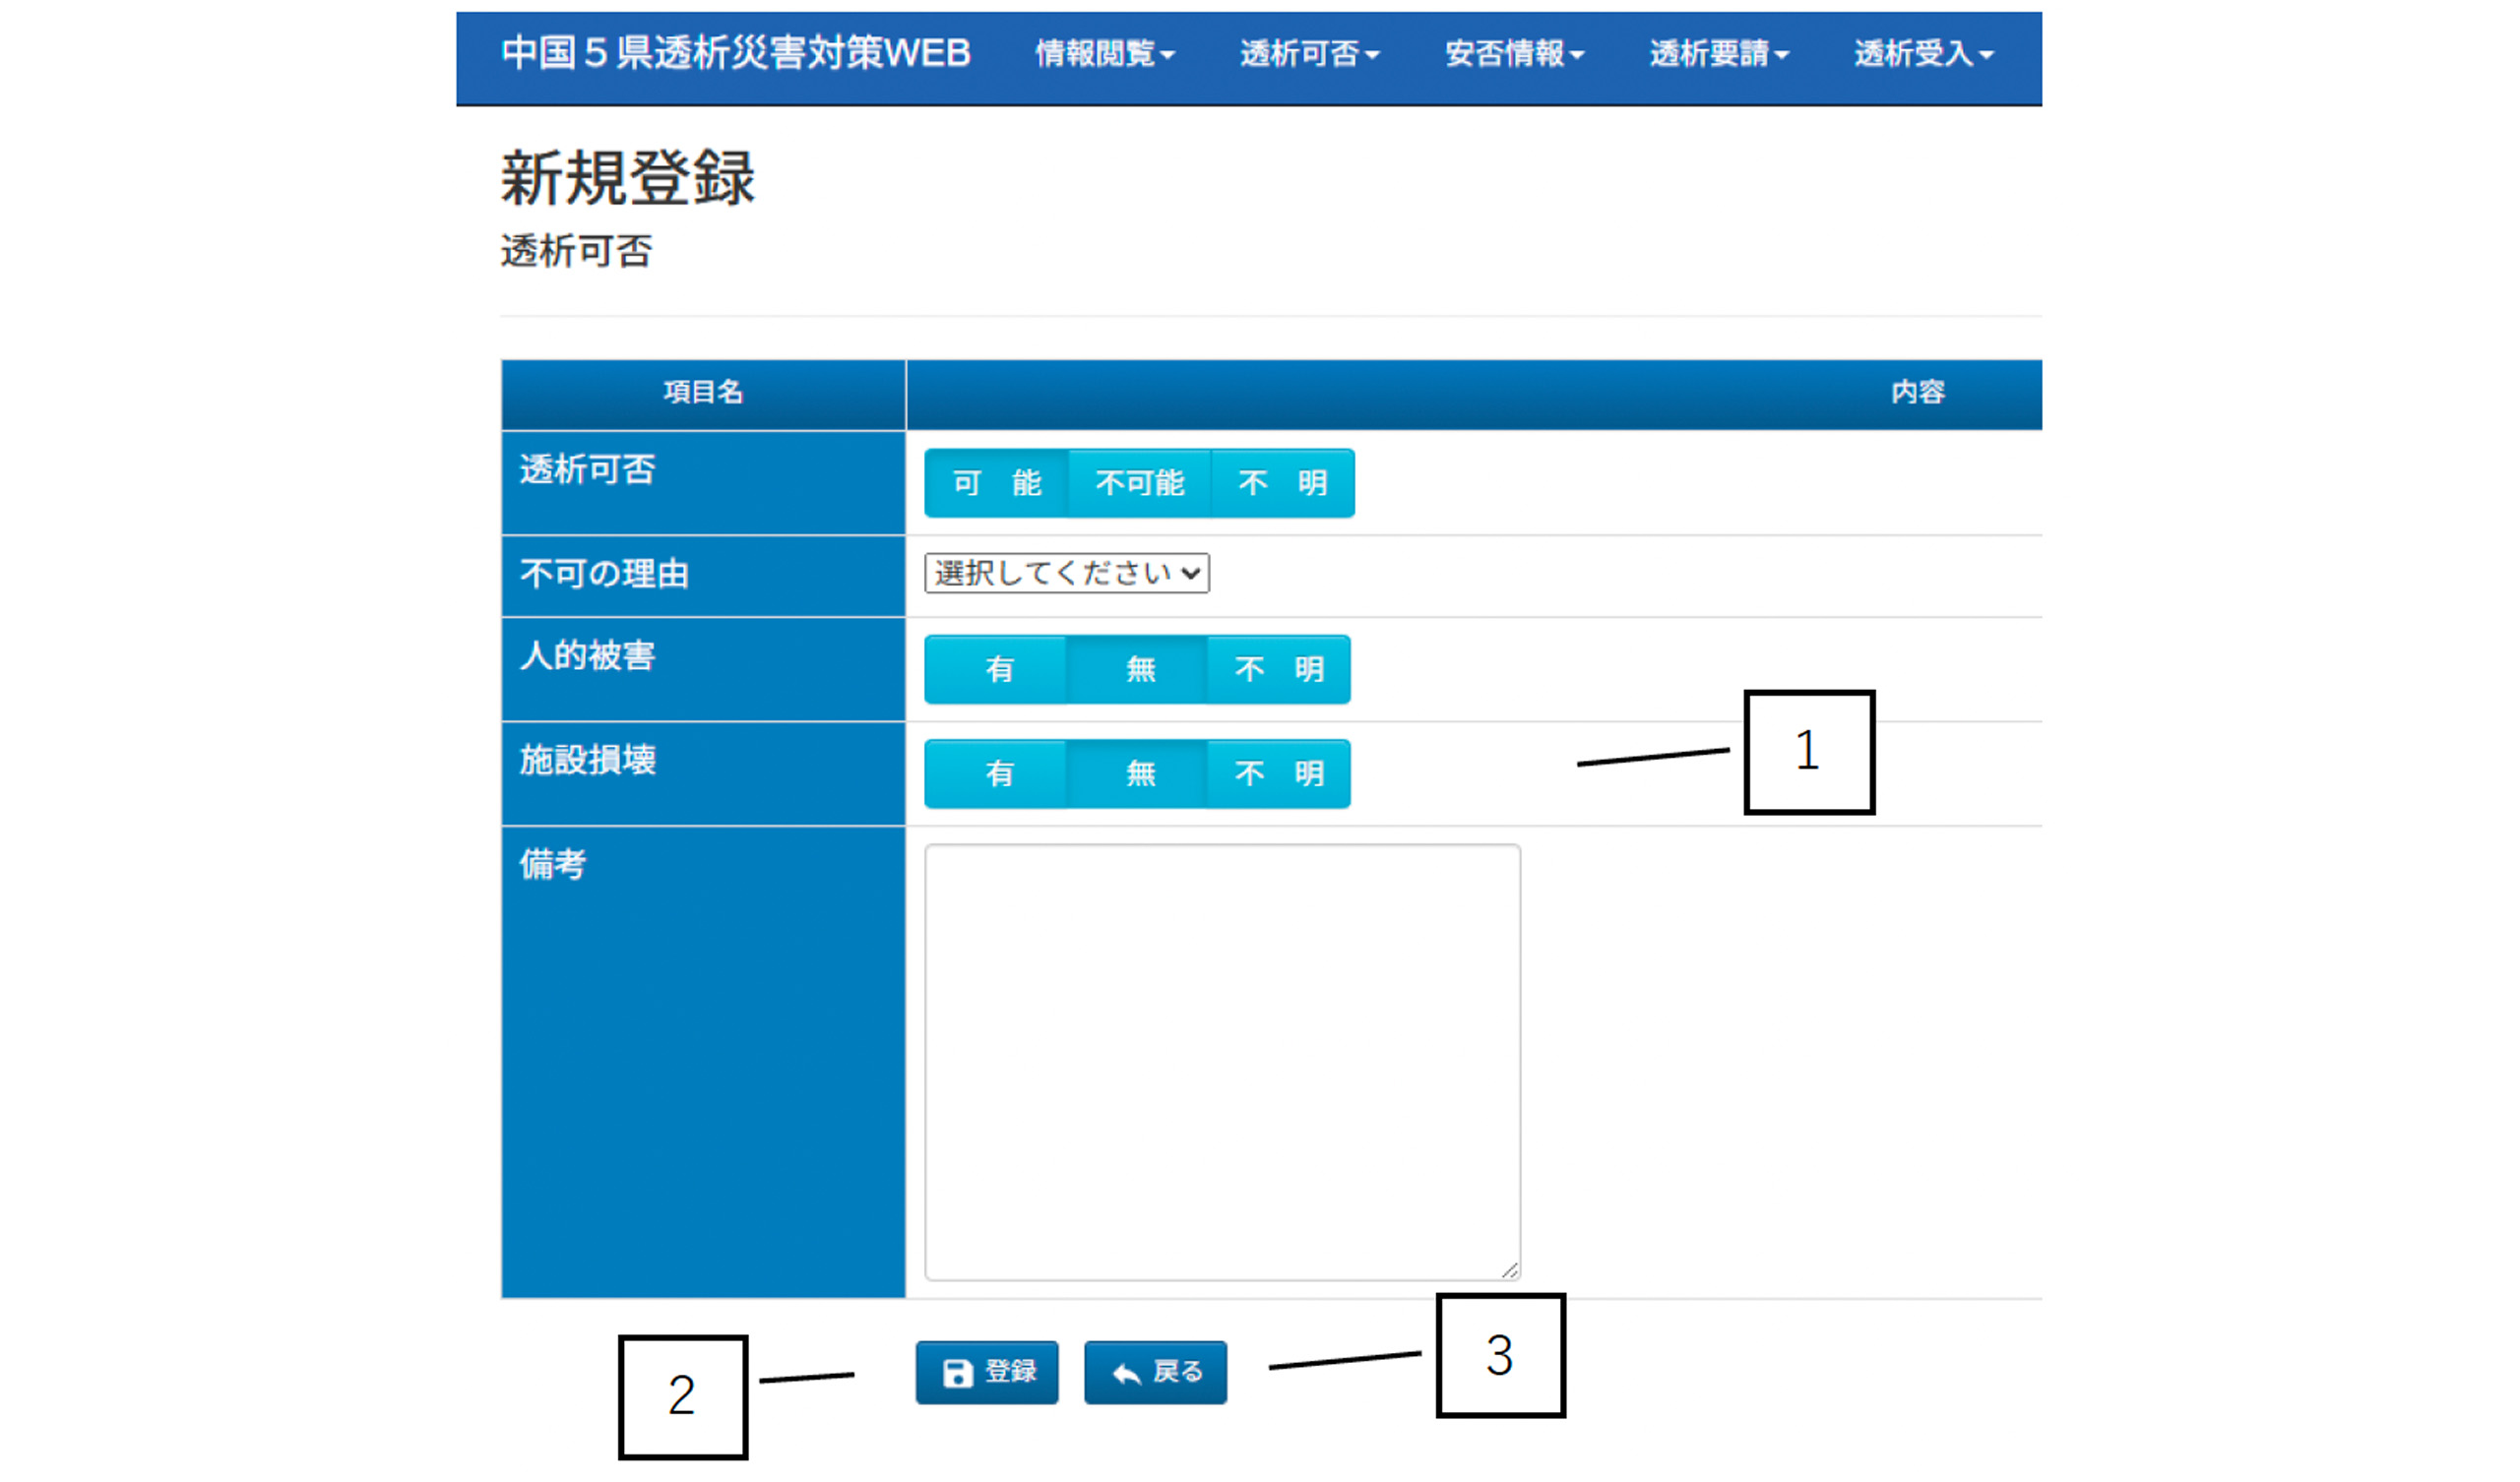Click the floppy disk icon on 登録 button
2520x1482 pixels.
[x=957, y=1373]
